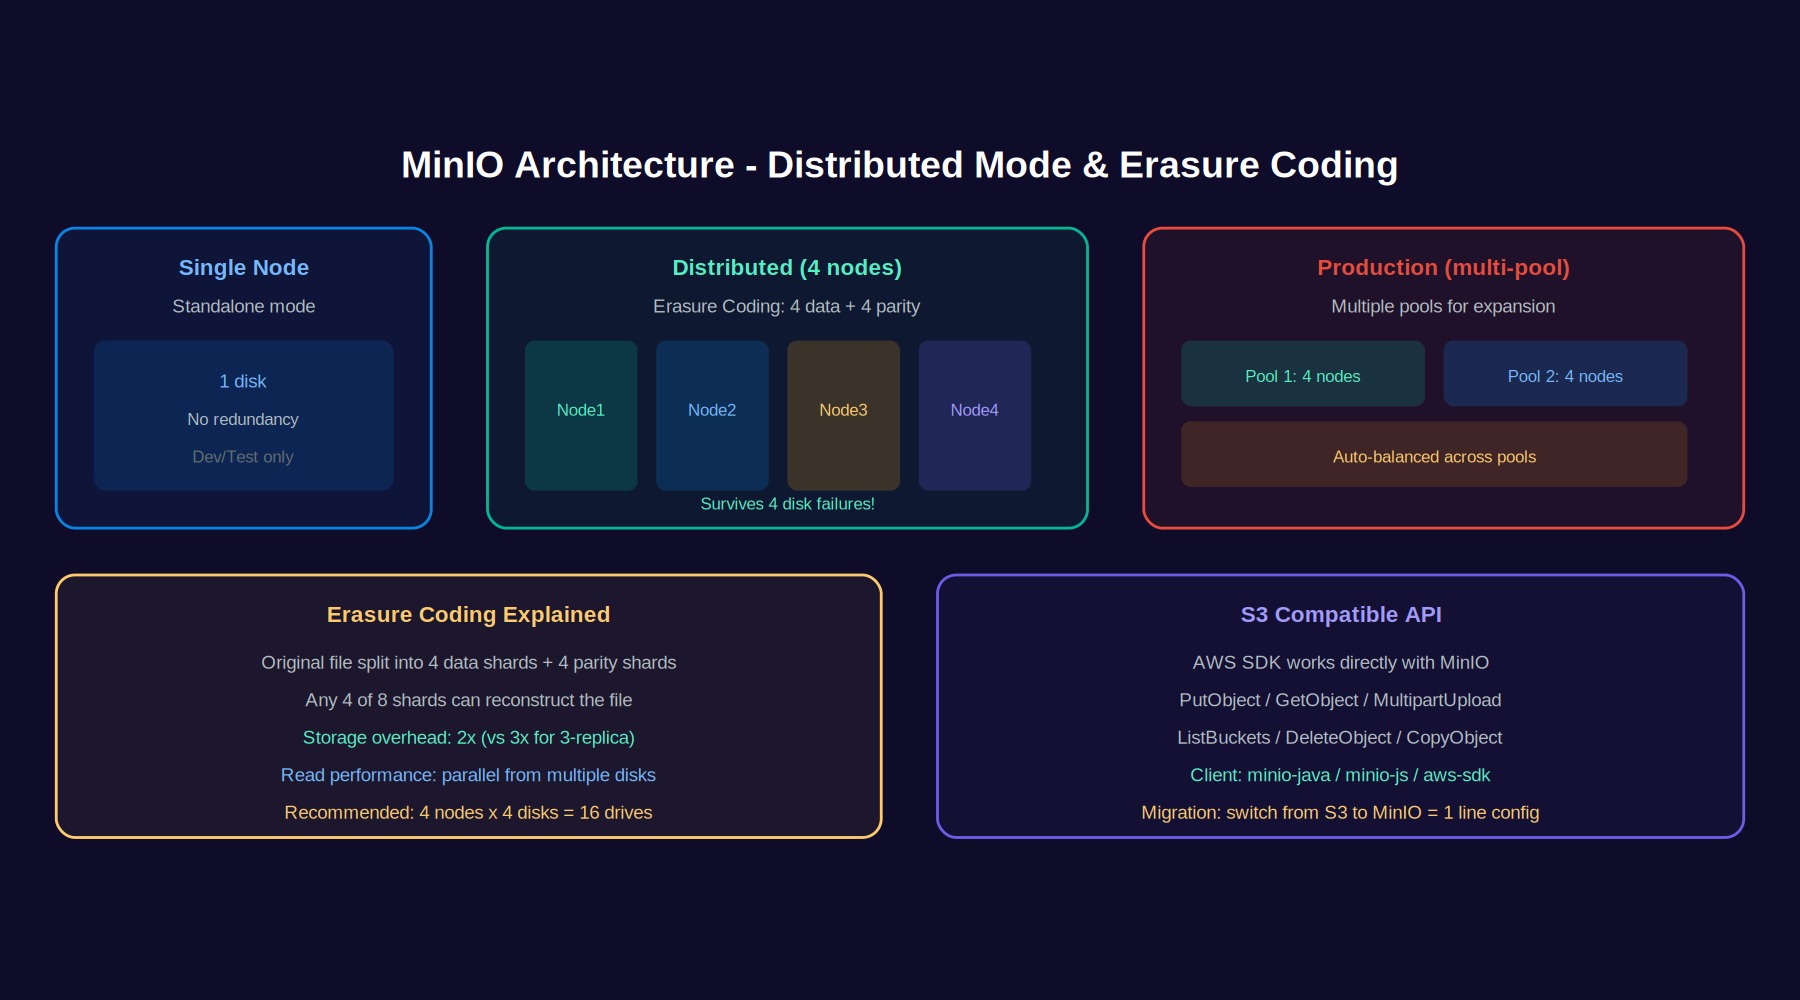
Task: Select the "Storage overhead: 2x (vs 3x for 3-replica)" line
Action: click(469, 738)
